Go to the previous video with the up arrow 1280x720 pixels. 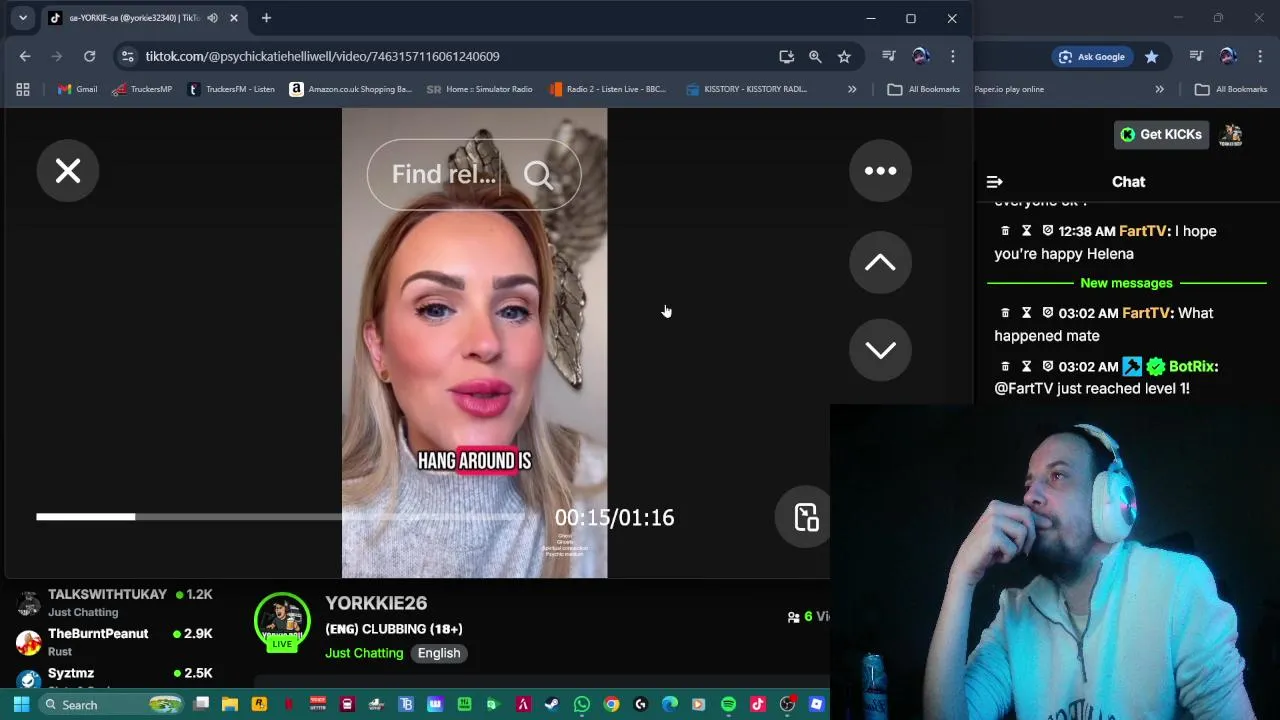coord(880,263)
